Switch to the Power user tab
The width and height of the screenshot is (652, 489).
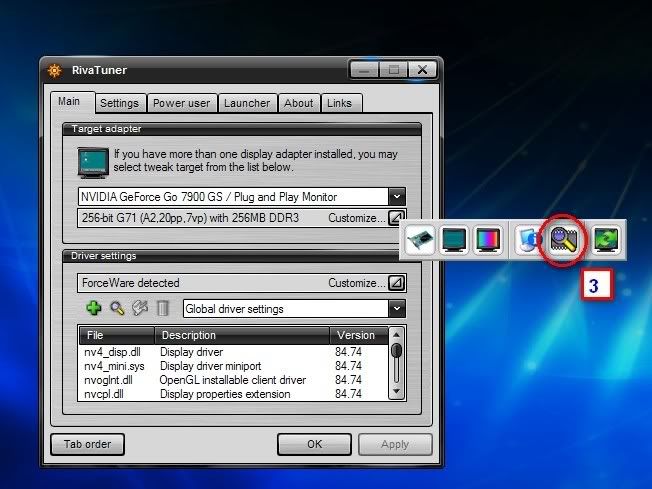(x=182, y=103)
